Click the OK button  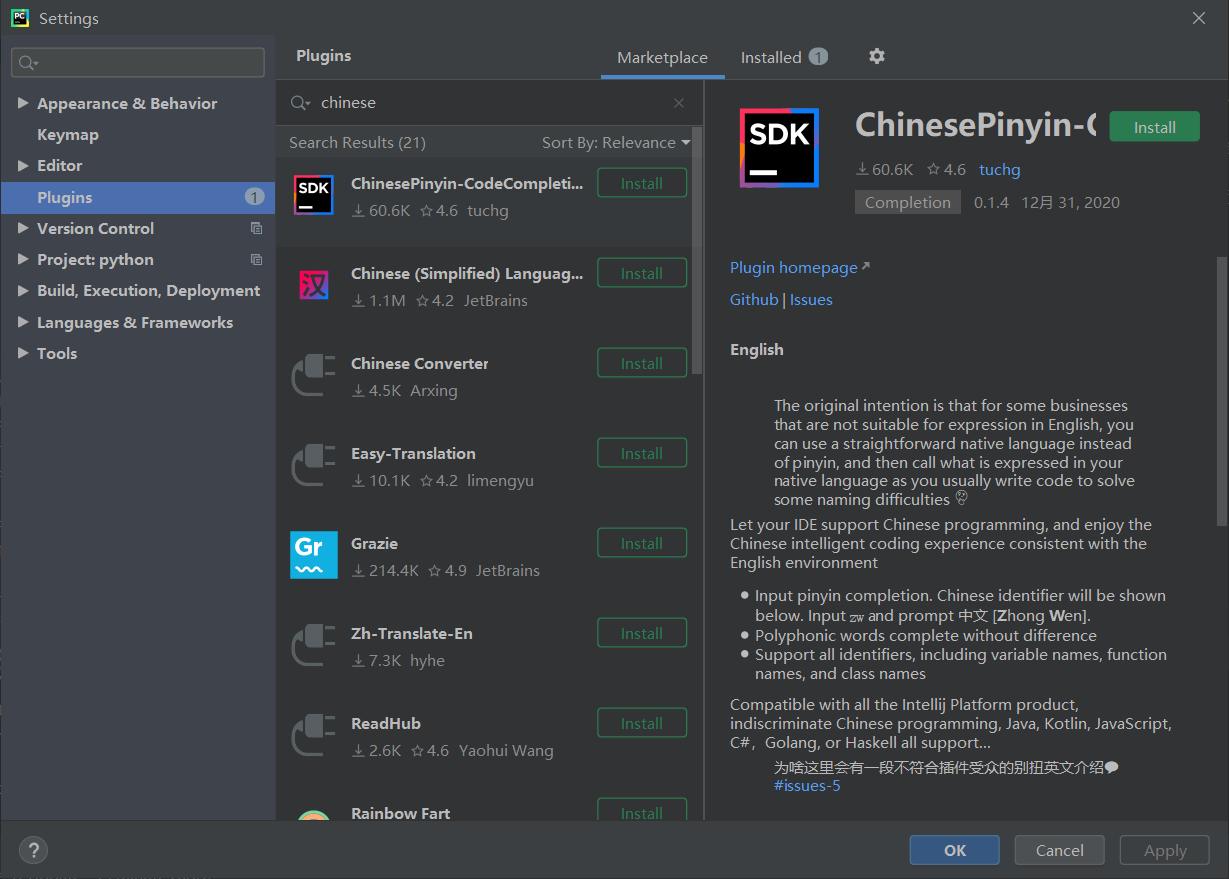[x=955, y=850]
